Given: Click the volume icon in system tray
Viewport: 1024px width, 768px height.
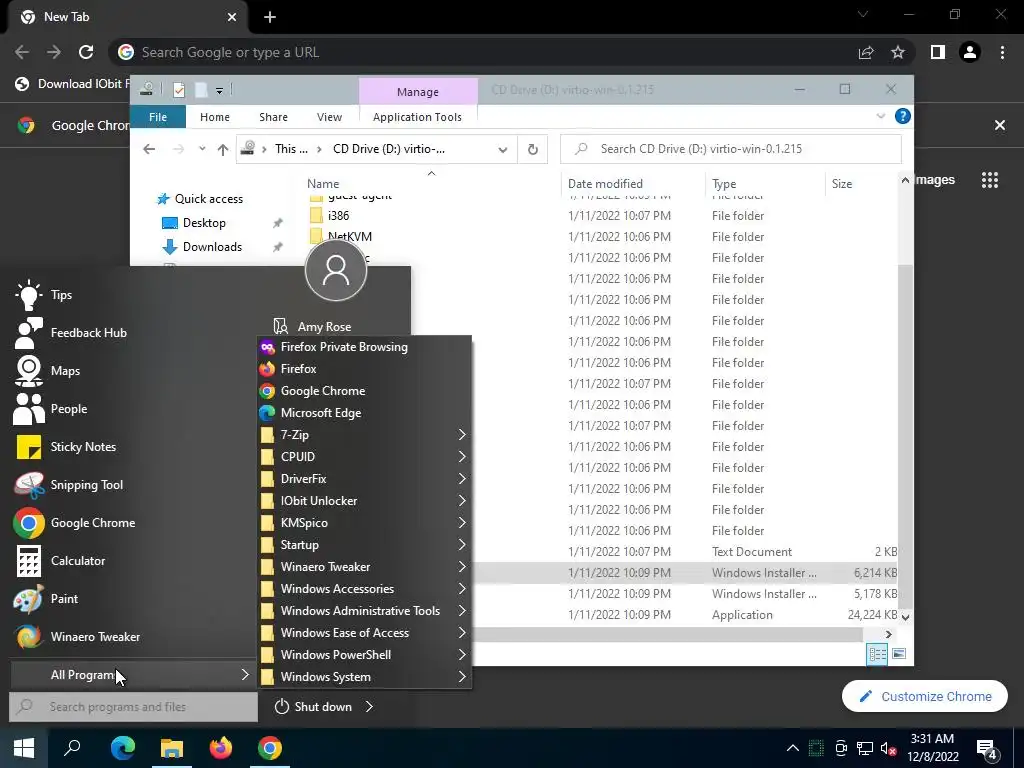Looking at the screenshot, I should [888, 748].
